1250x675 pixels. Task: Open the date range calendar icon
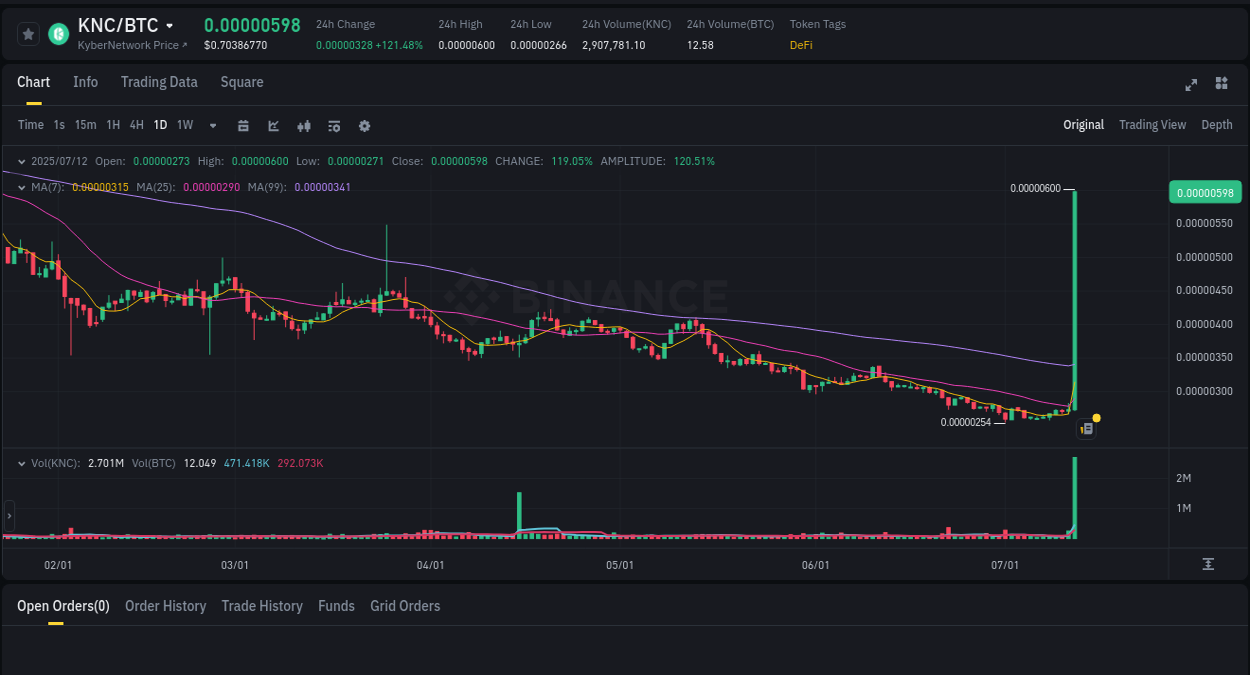[243, 125]
